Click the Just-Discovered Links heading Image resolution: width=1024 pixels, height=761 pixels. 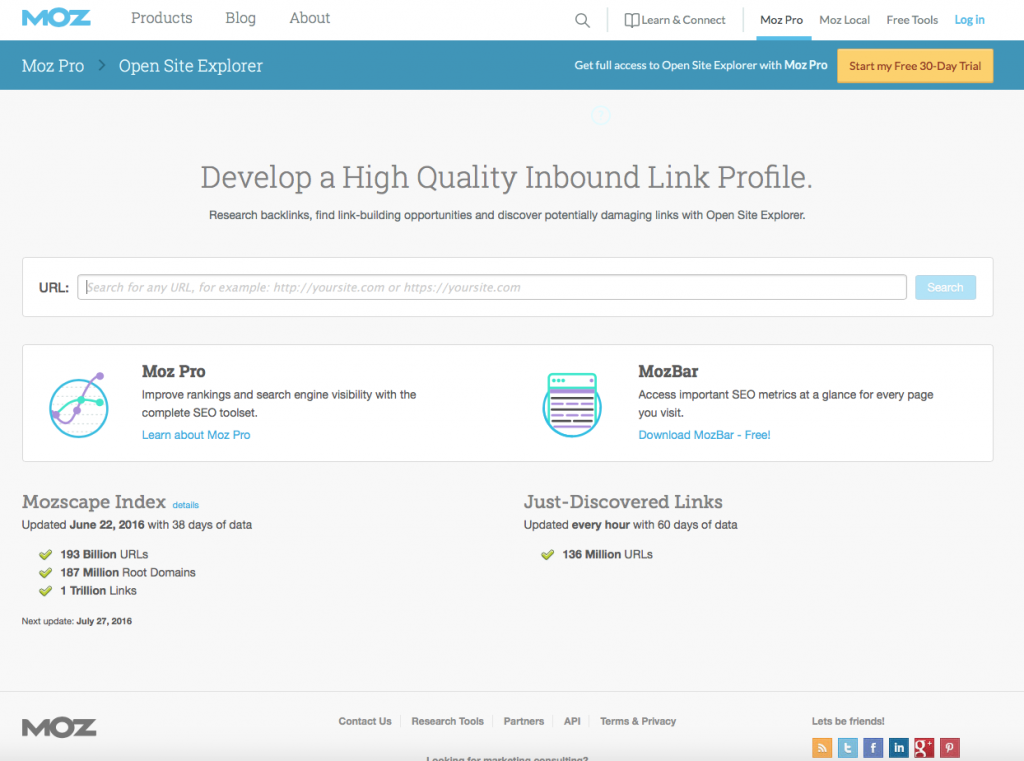pyautogui.click(x=623, y=502)
